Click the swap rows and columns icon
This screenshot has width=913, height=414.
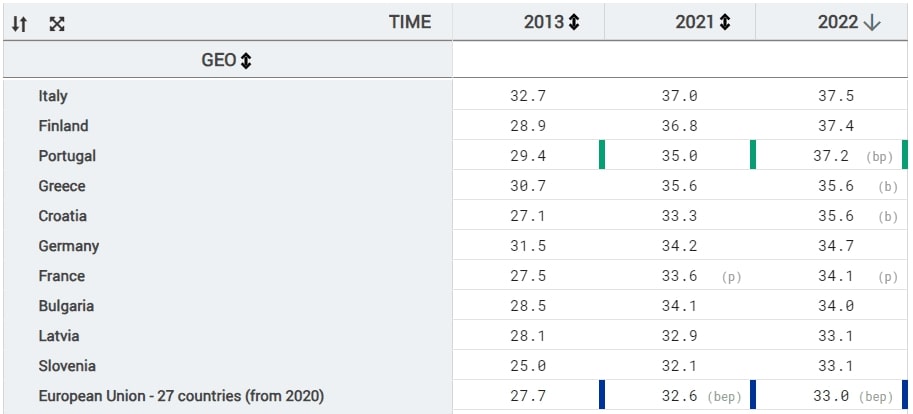coord(19,21)
